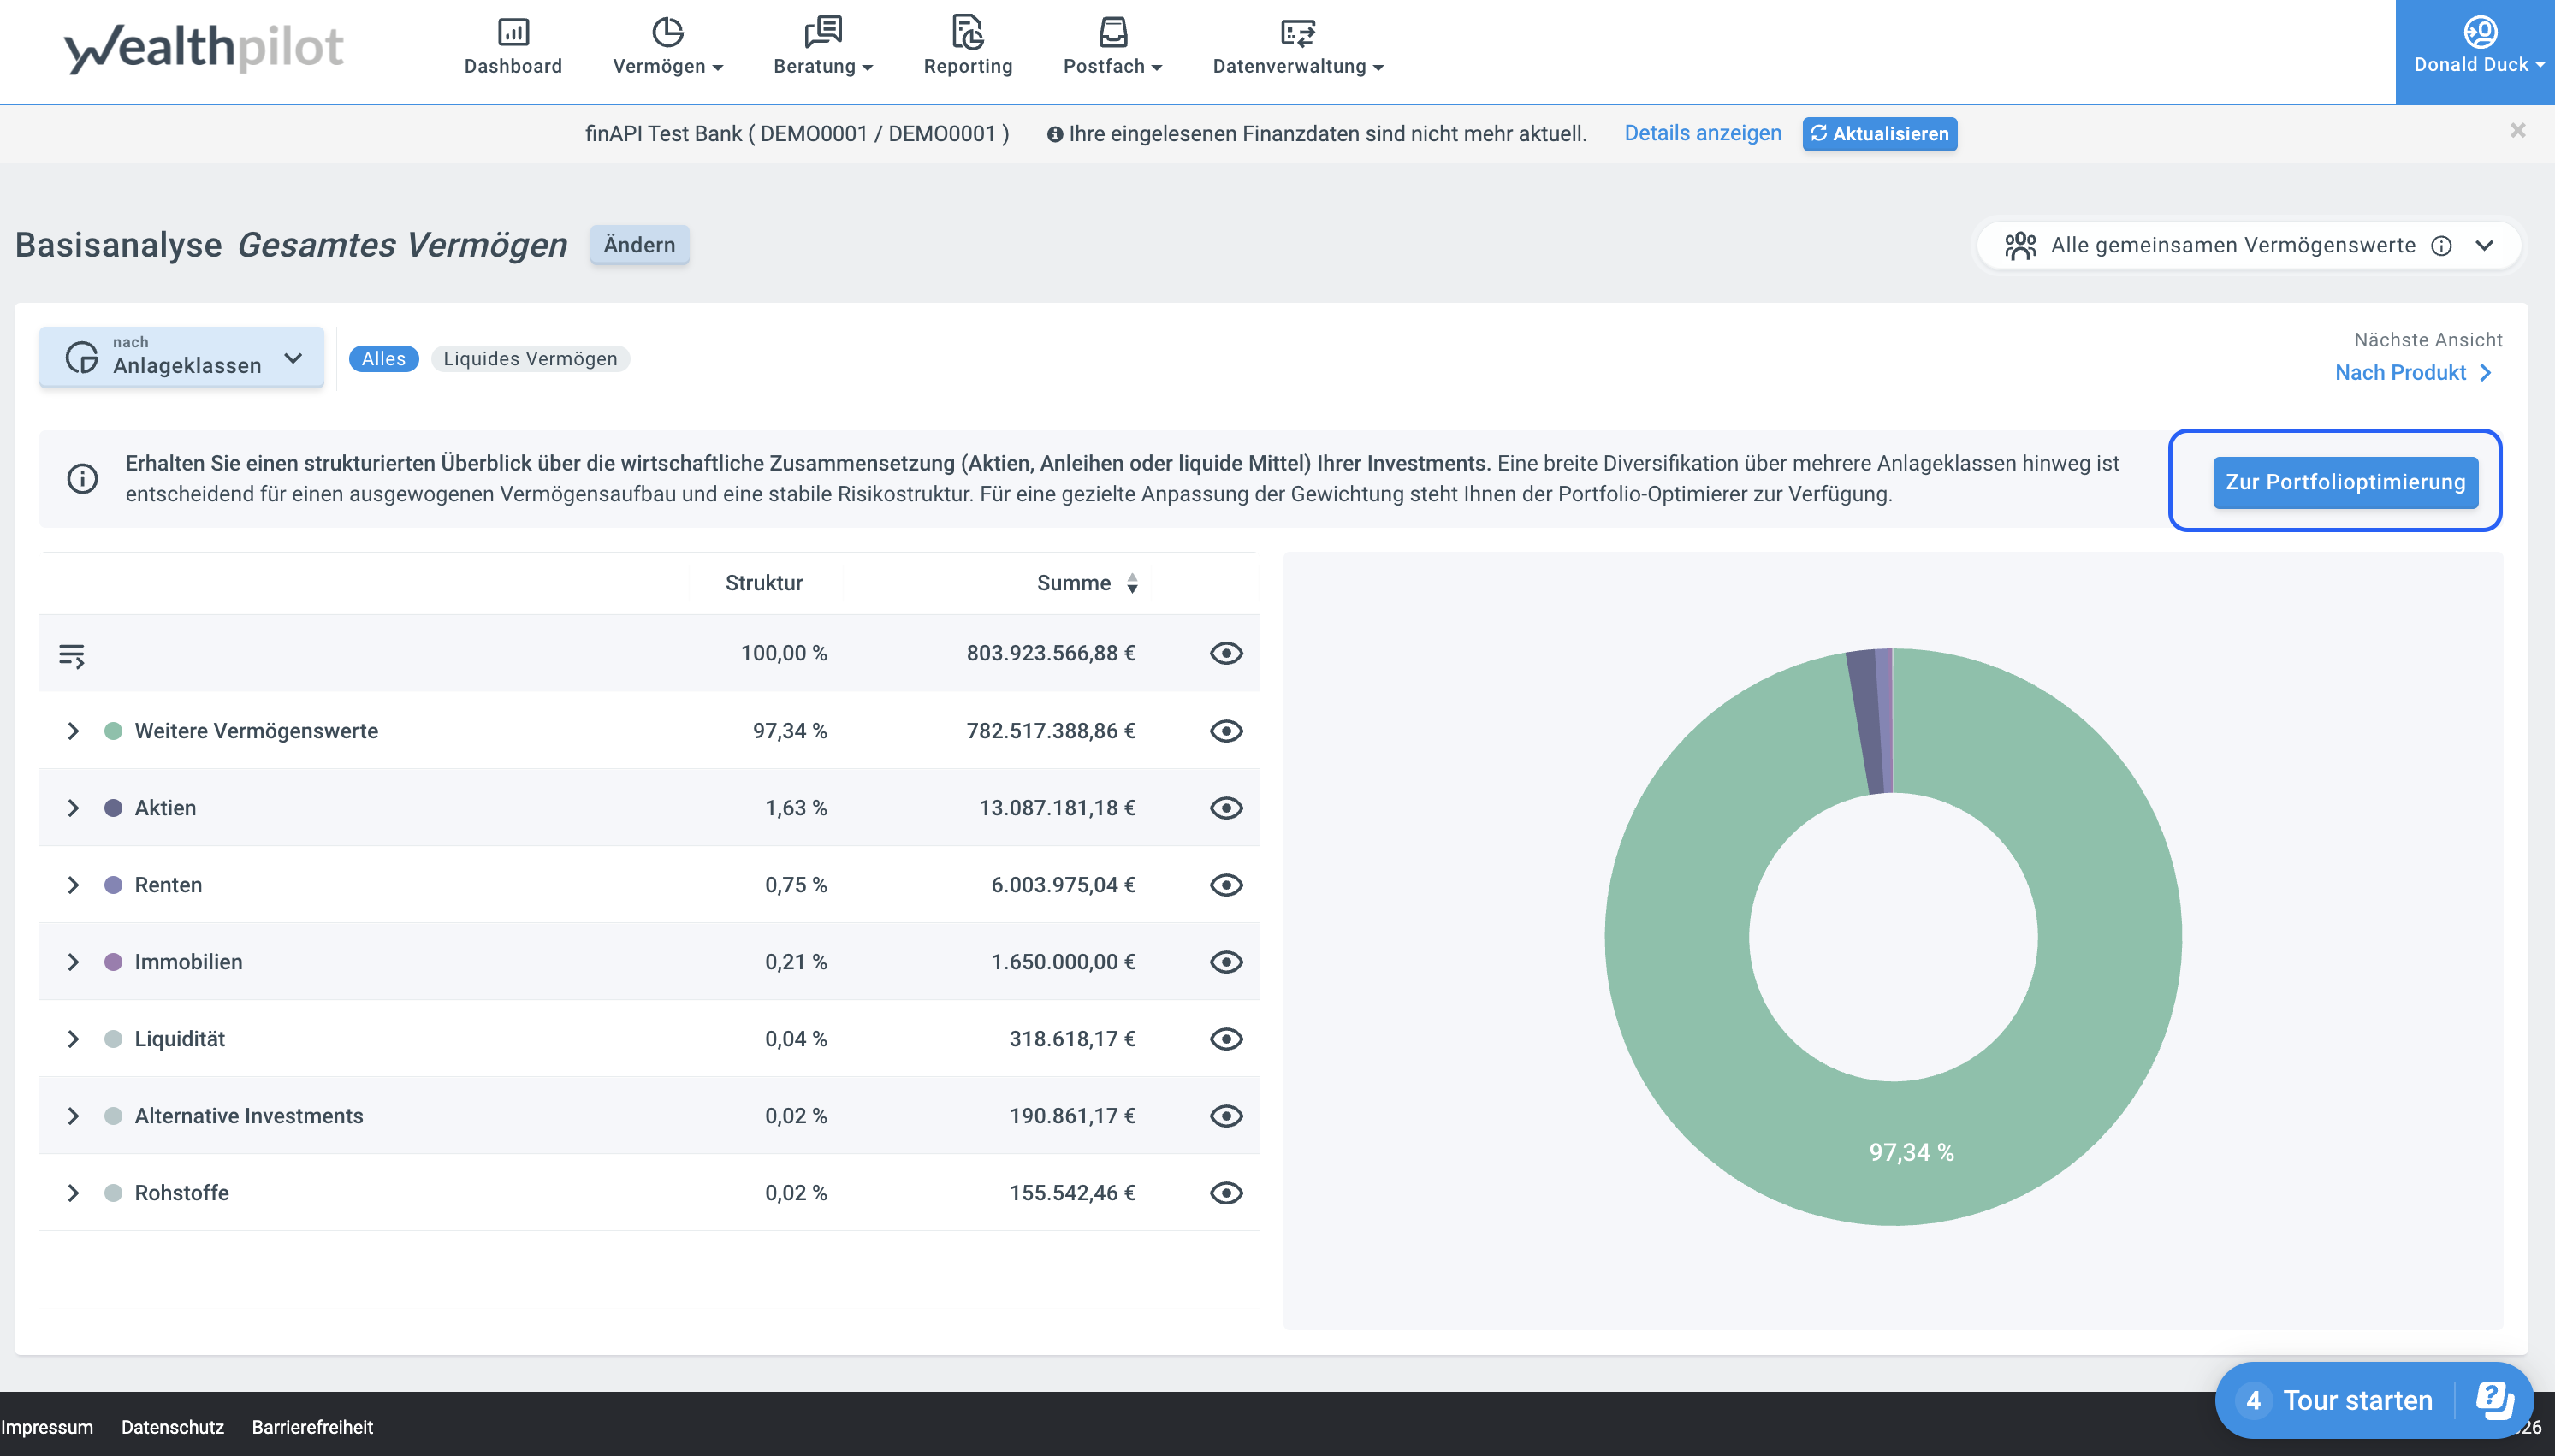Click the green Weitere Vermögenswerte color dot

click(113, 731)
